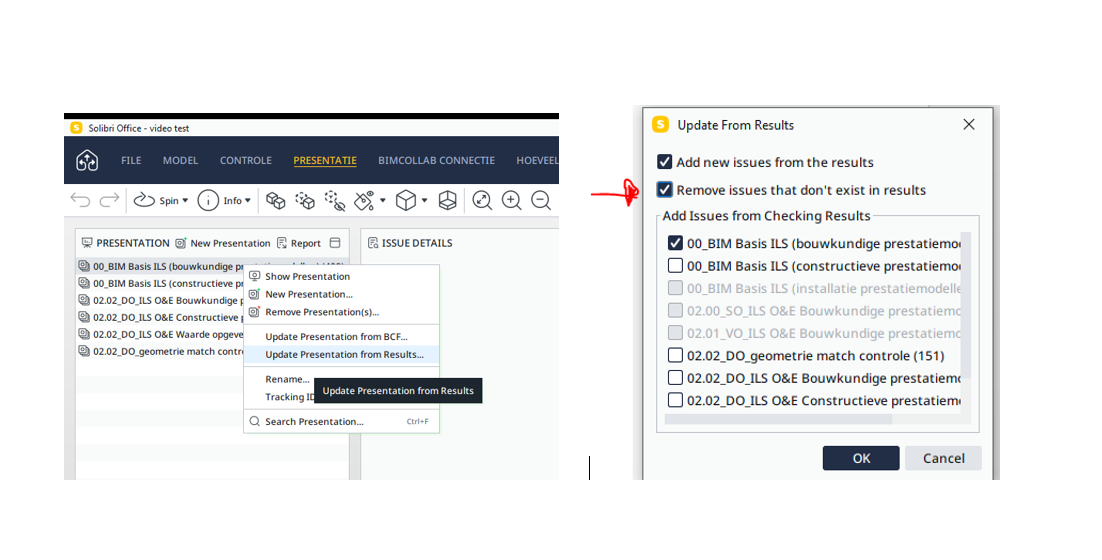Click the sectioning box cube icon
This screenshot has height=560, width=1102.
click(448, 201)
